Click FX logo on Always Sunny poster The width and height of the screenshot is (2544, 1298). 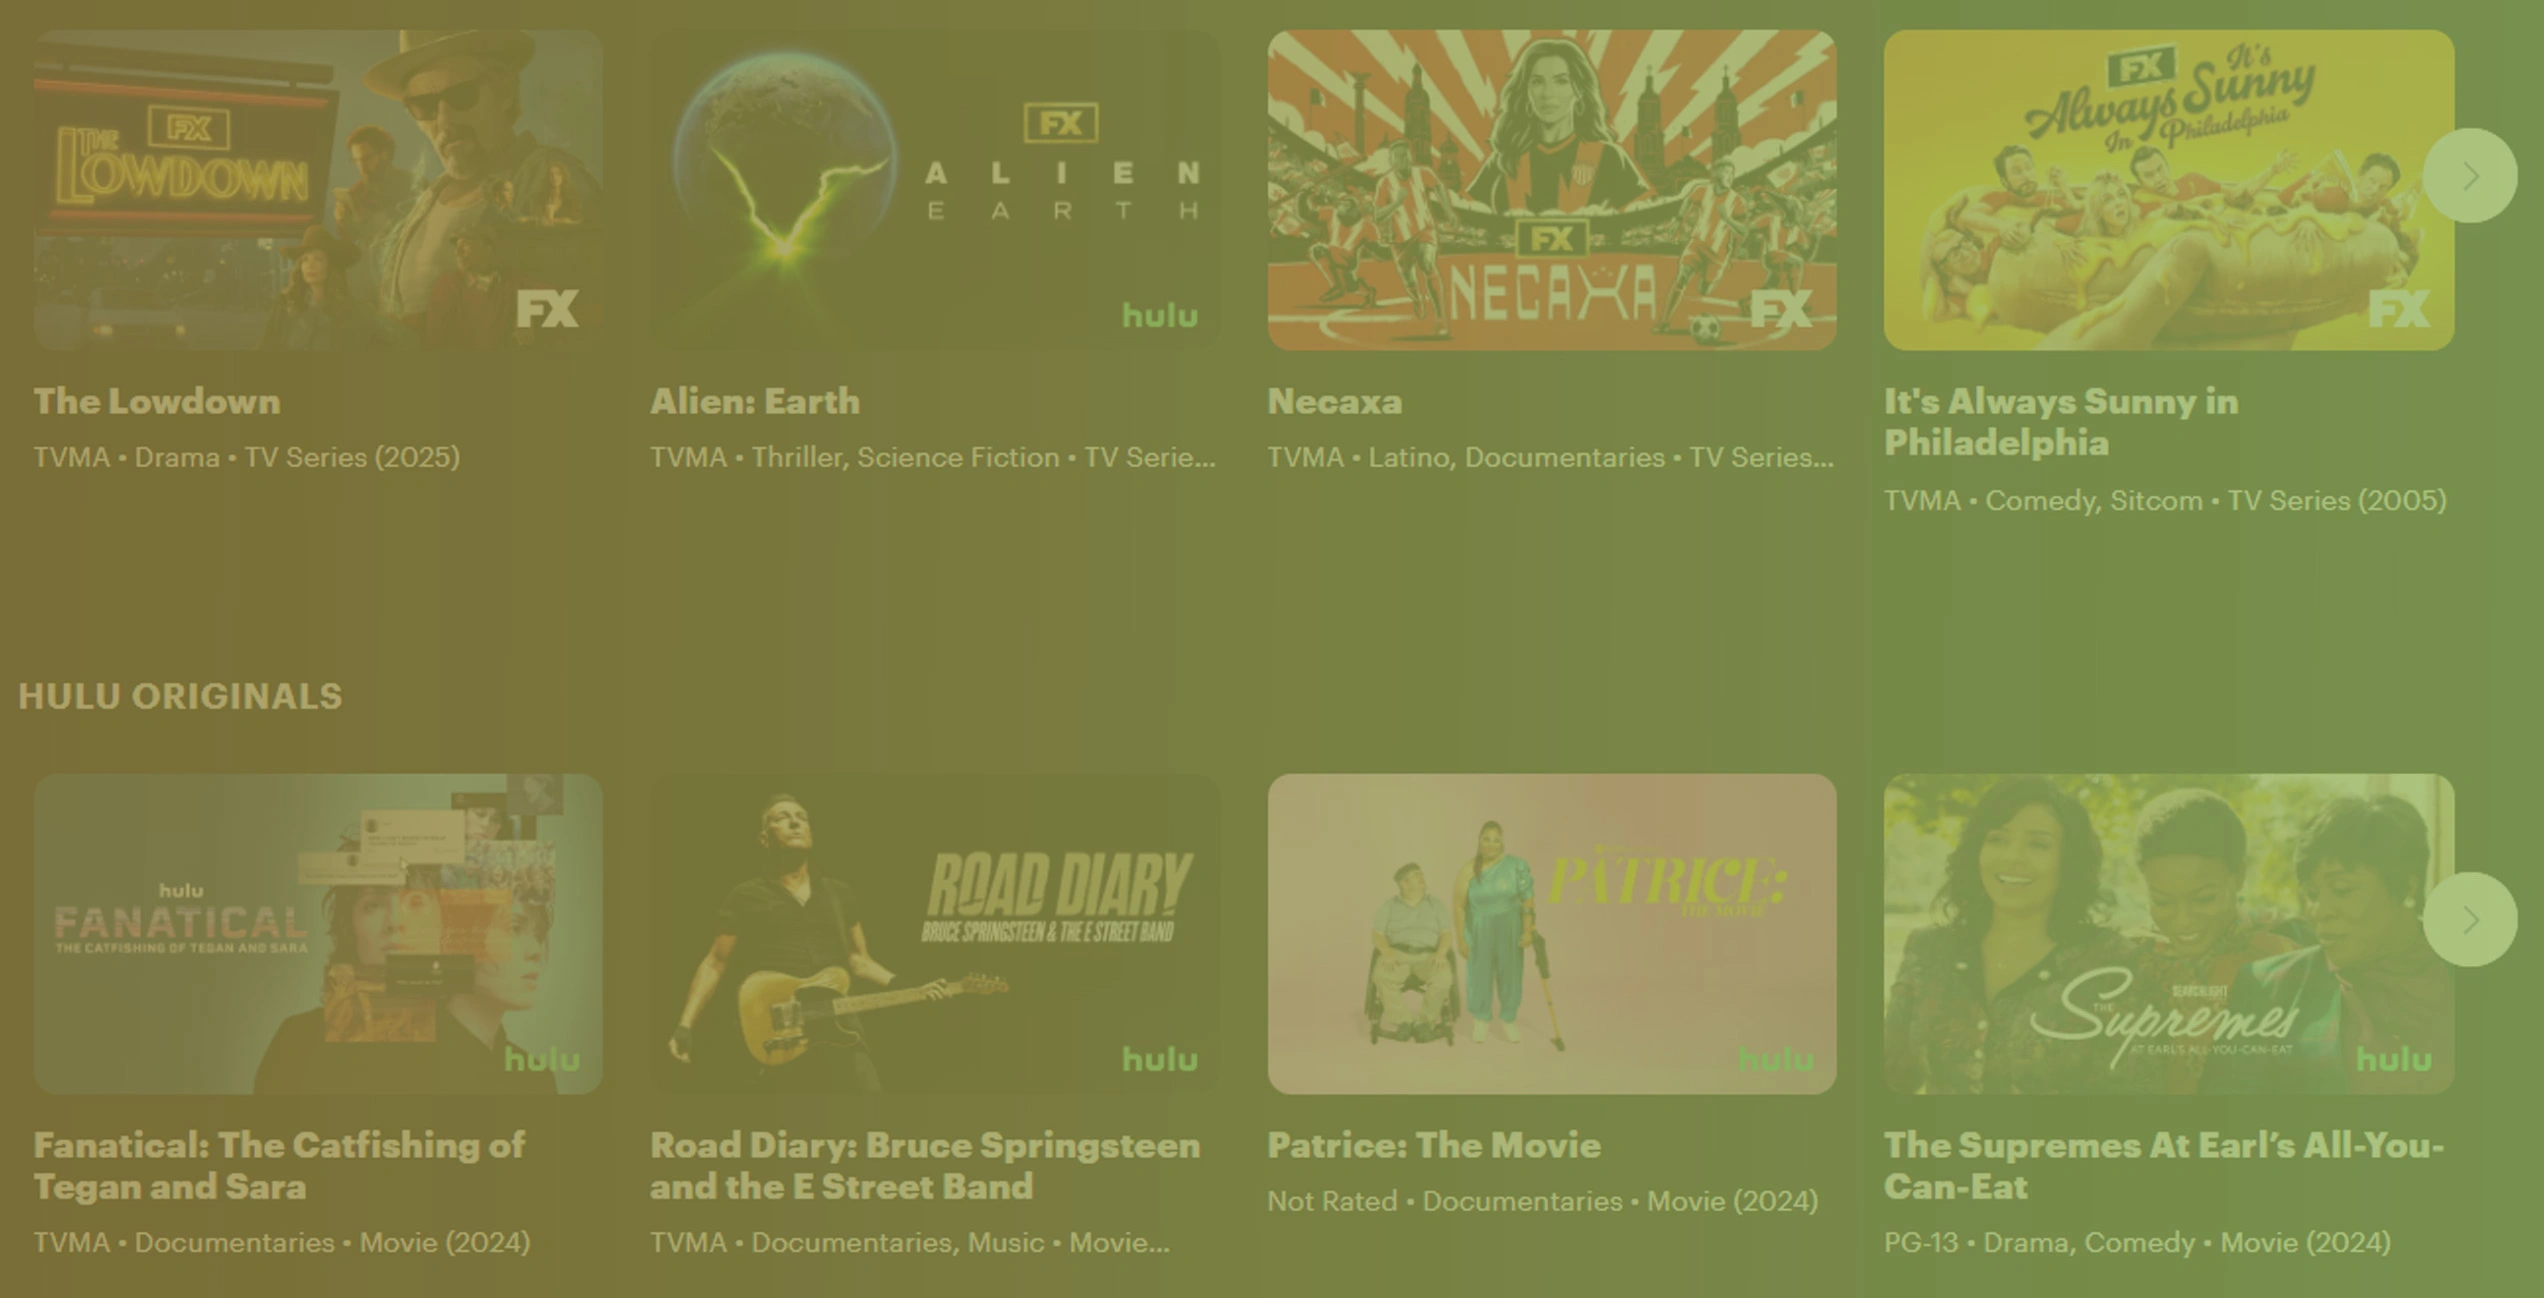coord(2398,309)
